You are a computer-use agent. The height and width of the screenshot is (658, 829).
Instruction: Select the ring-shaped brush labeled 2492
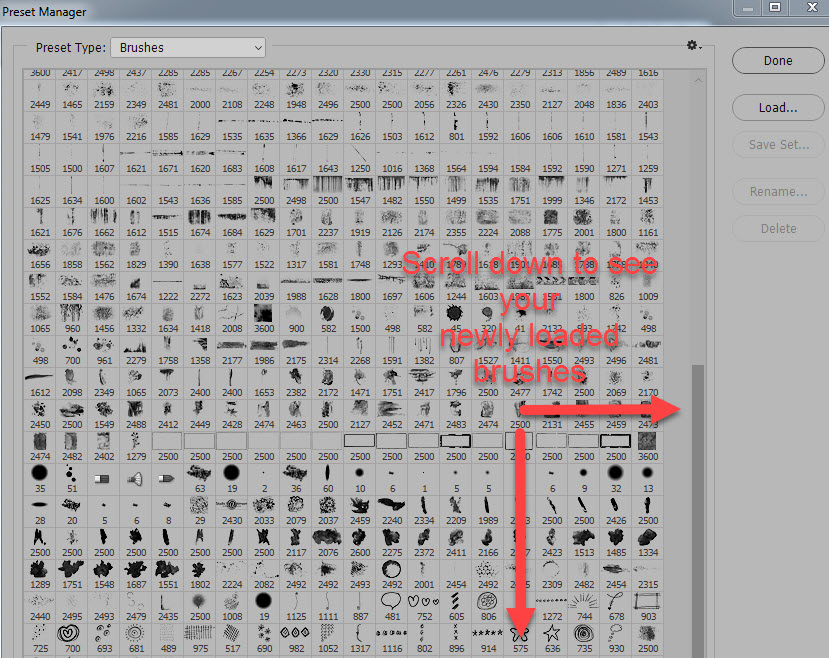[392, 575]
